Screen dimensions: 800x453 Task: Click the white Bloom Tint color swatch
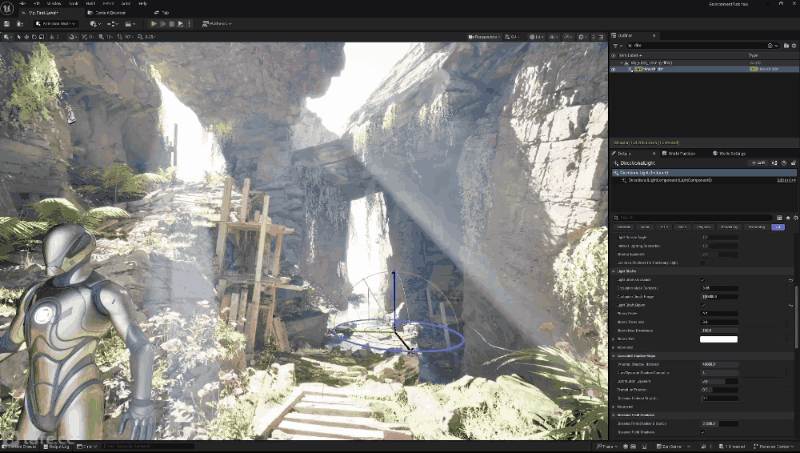[x=718, y=339]
